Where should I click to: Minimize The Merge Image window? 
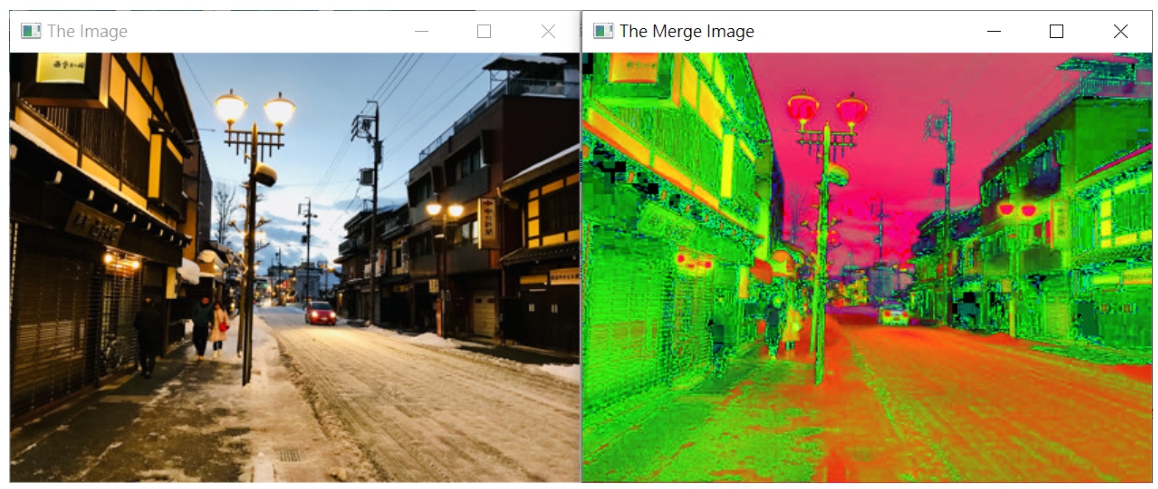tap(993, 31)
